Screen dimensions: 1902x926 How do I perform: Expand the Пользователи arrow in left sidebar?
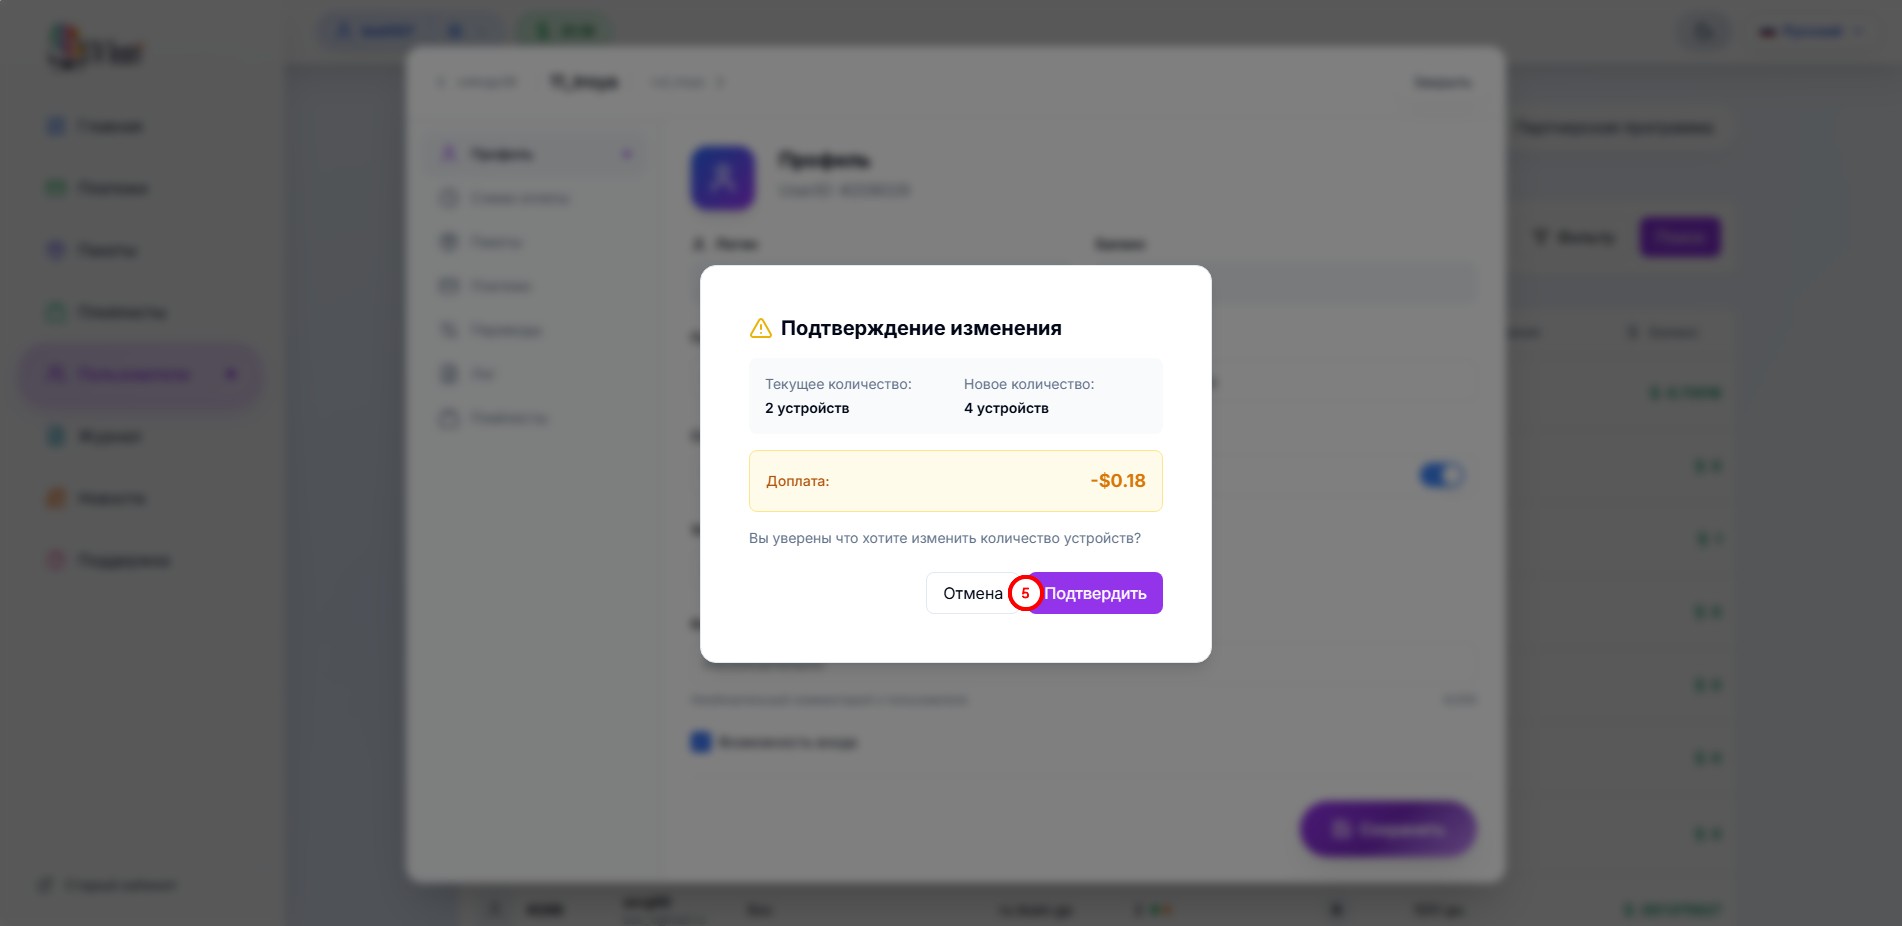click(x=231, y=374)
